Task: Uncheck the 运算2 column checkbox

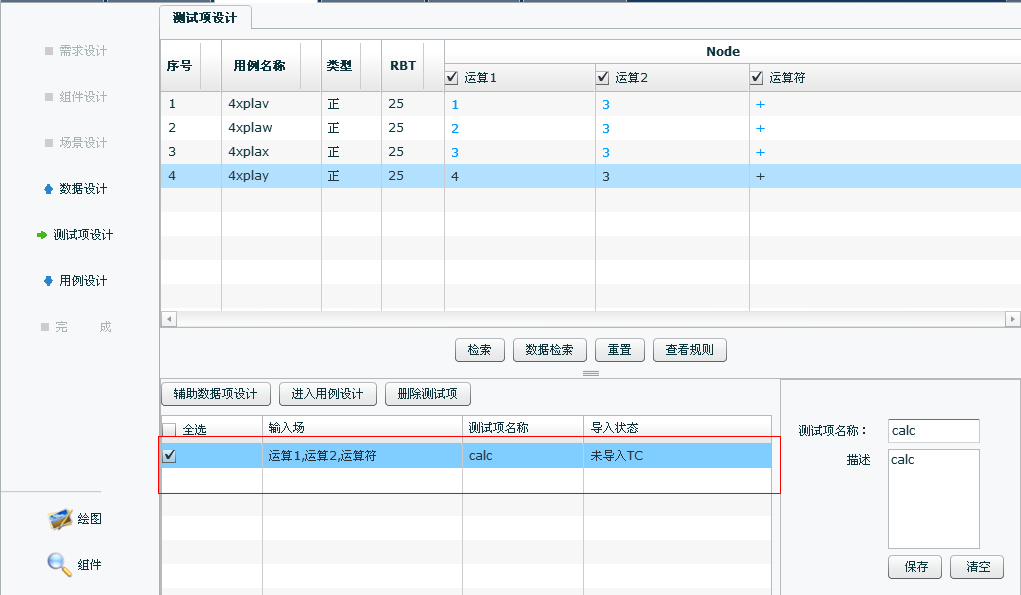Action: click(602, 78)
